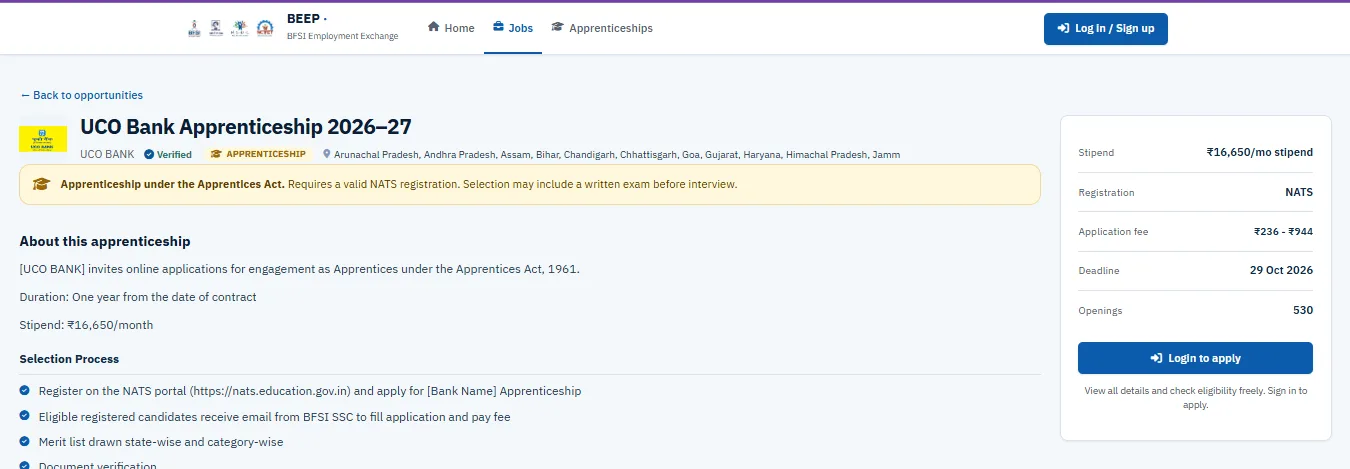
Task: Click the Verified checkmark badge icon
Action: pyautogui.click(x=149, y=154)
